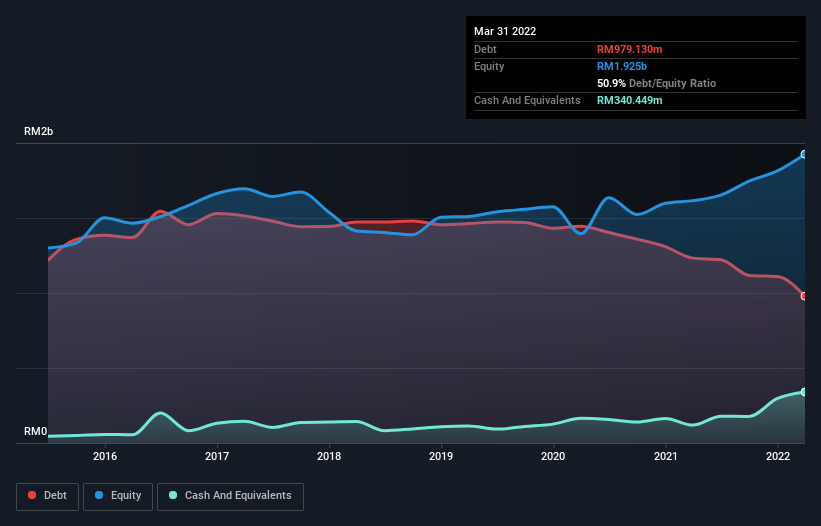
Task: Click the 2019 x-axis label
Action: click(x=441, y=456)
